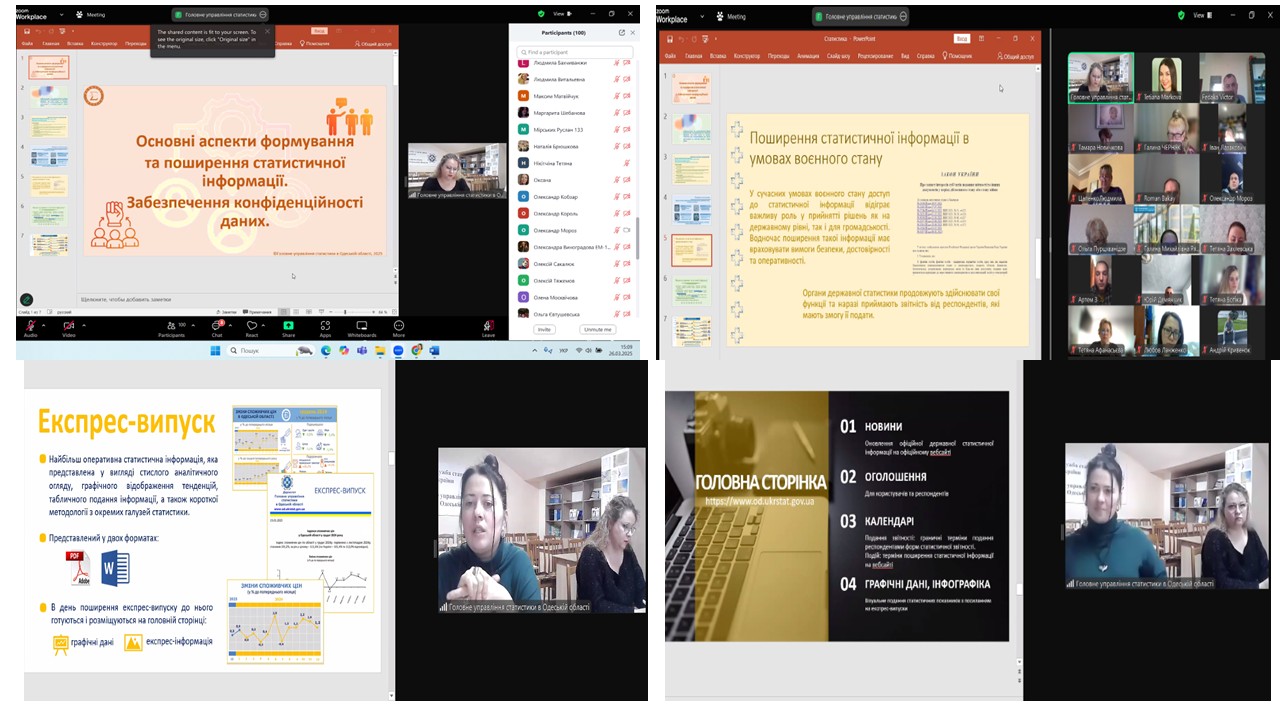Click the Leave meeting button
Image resolution: width=1280 pixels, height=720 pixels.
point(489,327)
